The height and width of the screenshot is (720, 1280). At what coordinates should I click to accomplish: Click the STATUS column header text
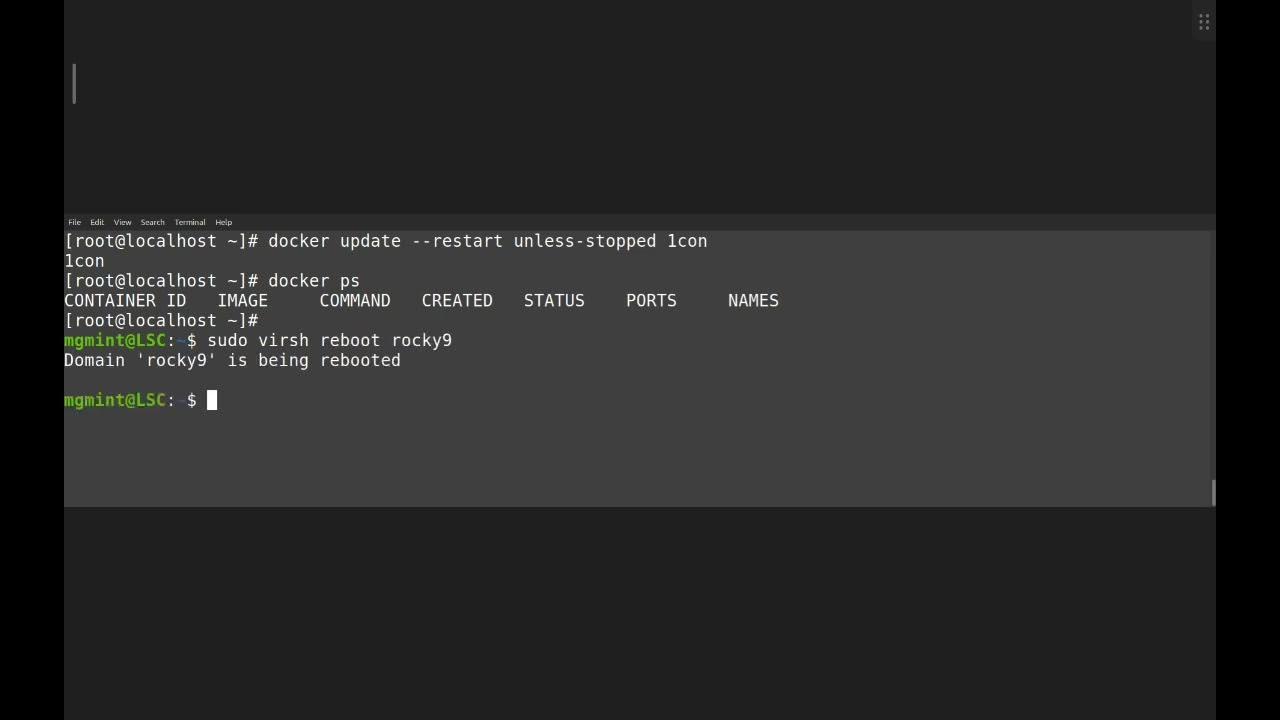pyautogui.click(x=554, y=301)
